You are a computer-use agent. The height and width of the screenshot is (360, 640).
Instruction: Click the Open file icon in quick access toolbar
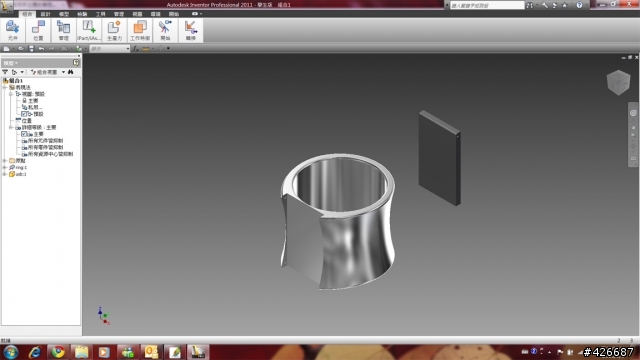coord(20,49)
